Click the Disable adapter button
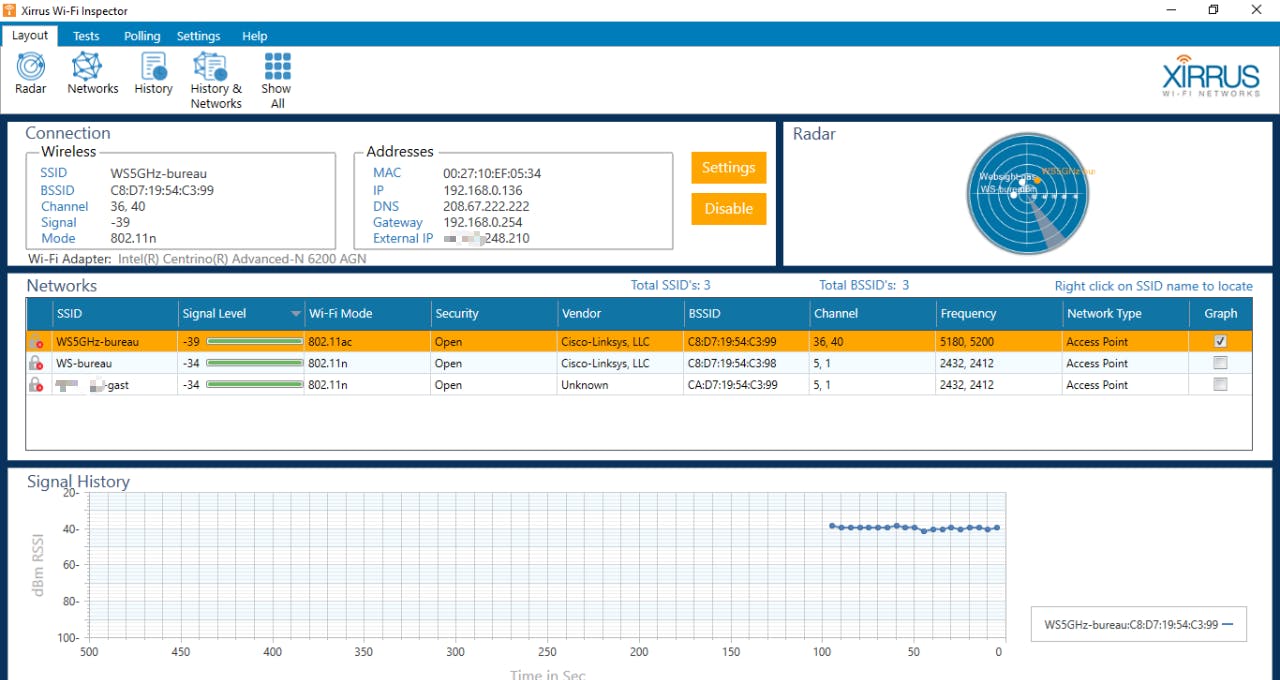Viewport: 1280px width, 680px height. 728,209
